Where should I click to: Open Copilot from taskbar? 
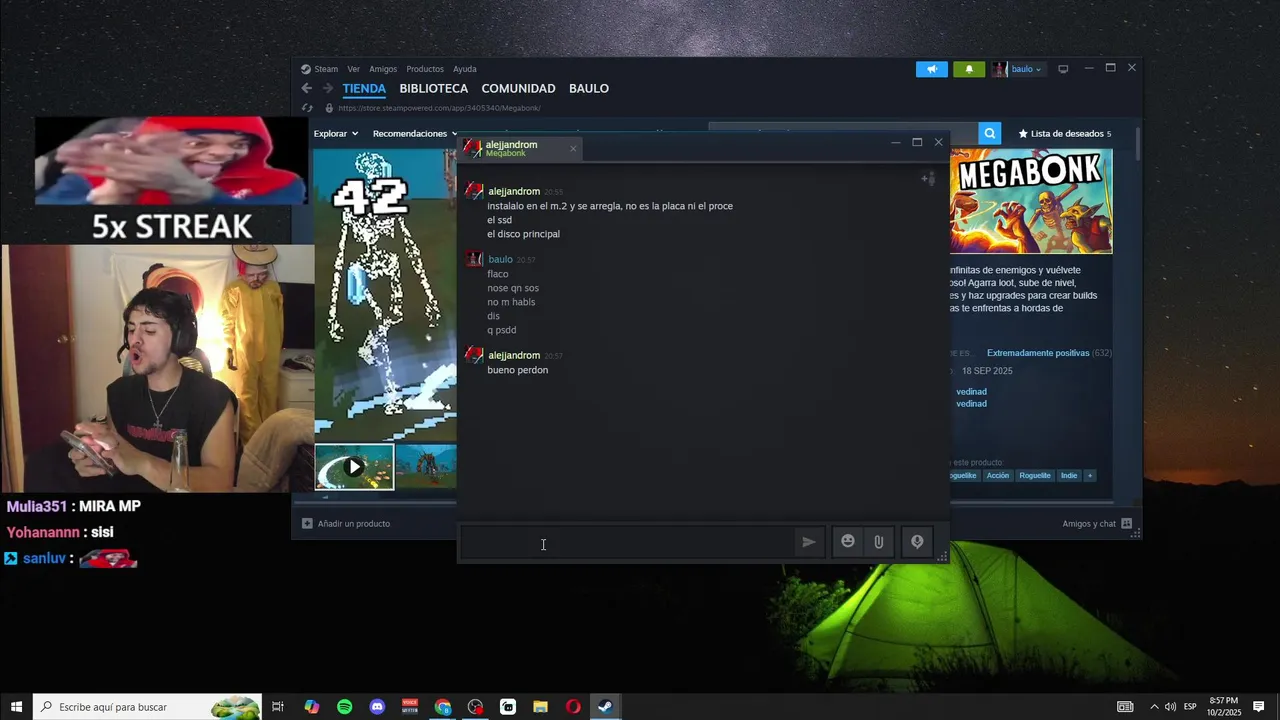(x=312, y=707)
